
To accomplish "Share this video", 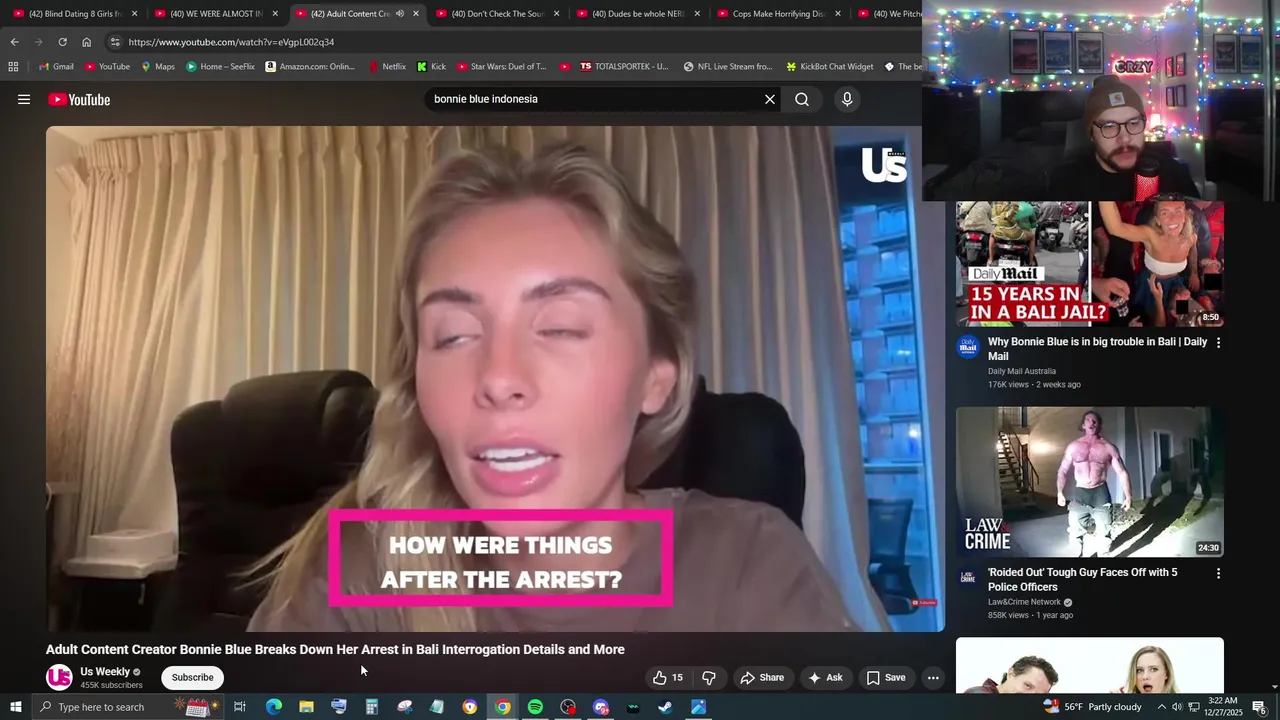I will [762, 677].
